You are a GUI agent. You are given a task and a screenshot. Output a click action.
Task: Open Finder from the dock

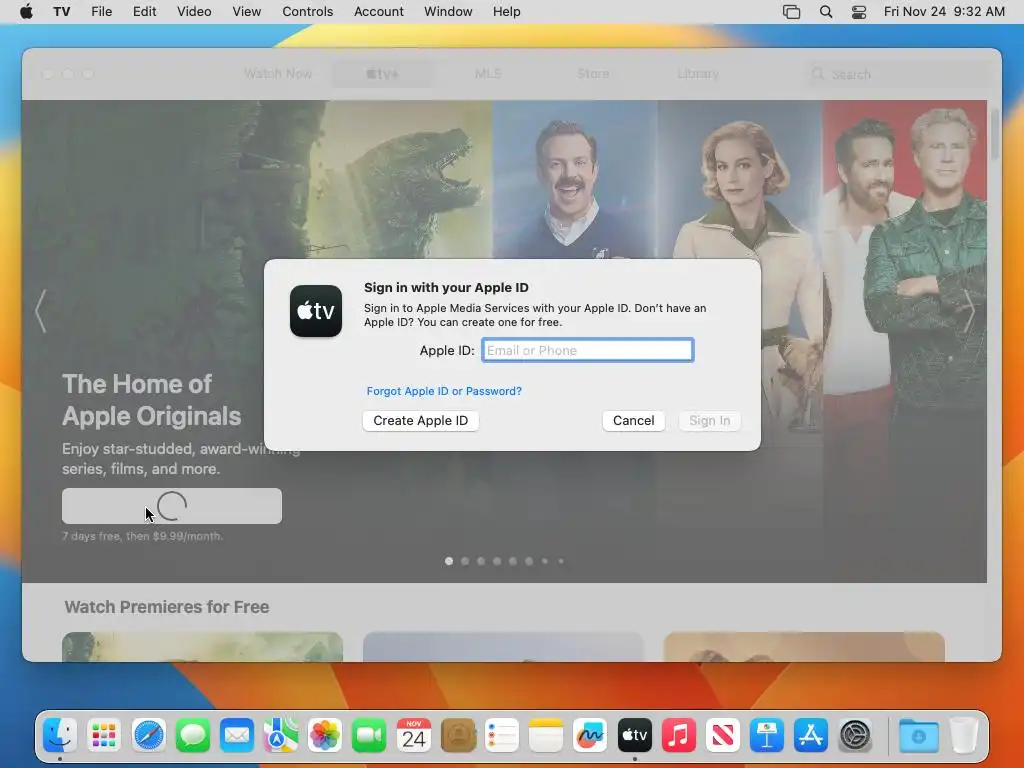click(60, 735)
